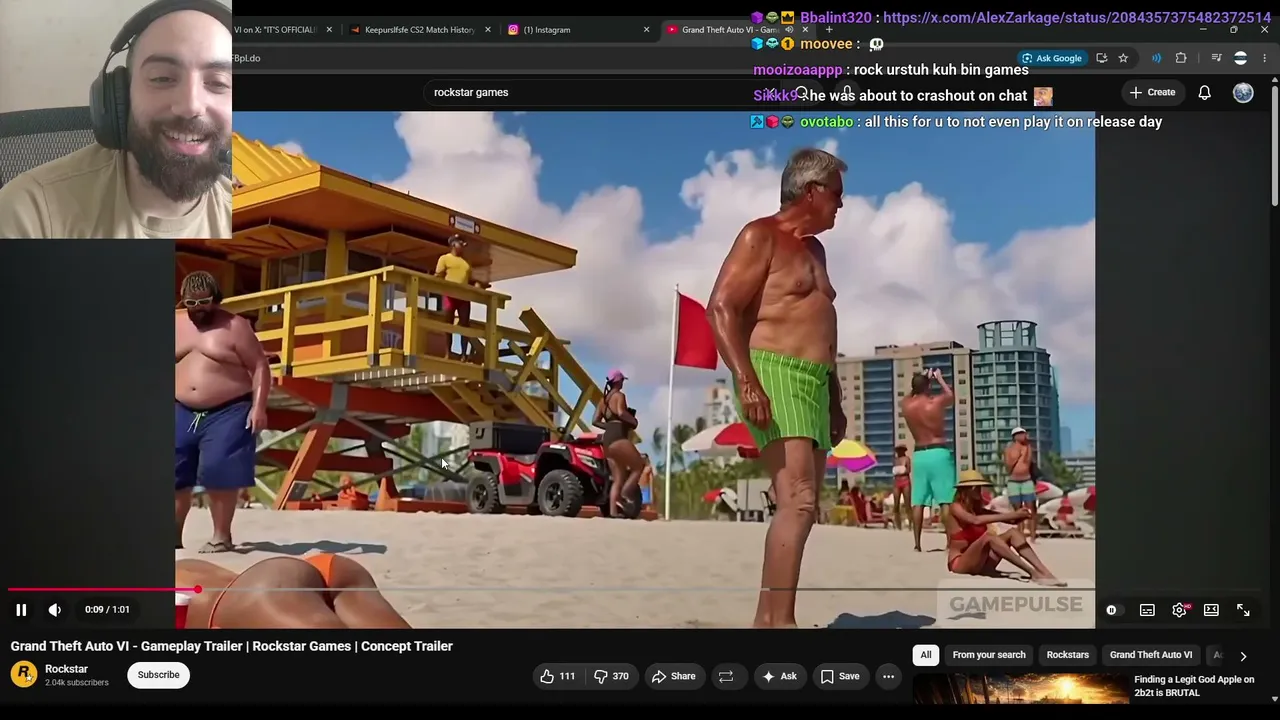
Task: Open YouTube notifications bell
Action: (x=1205, y=92)
